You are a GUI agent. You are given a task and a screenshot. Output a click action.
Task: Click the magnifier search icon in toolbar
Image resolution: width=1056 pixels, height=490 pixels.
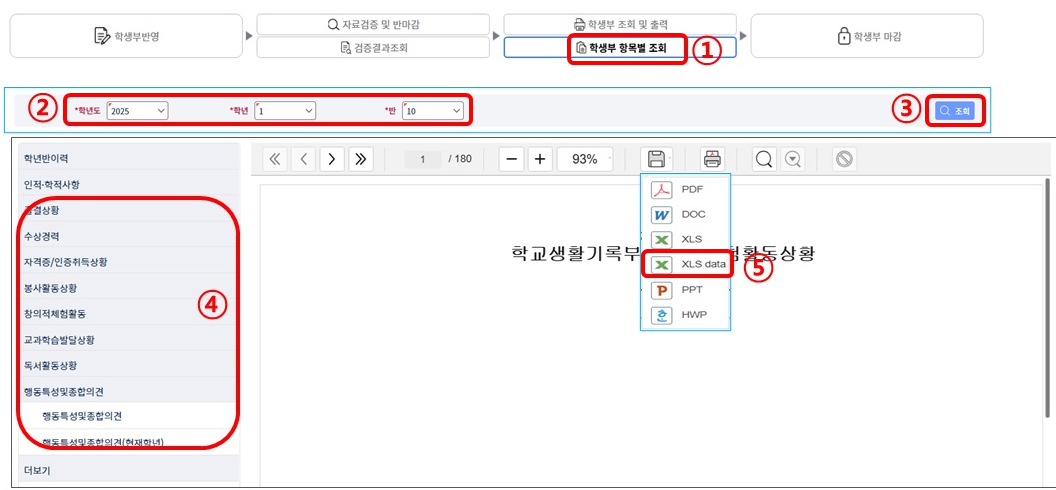[764, 159]
